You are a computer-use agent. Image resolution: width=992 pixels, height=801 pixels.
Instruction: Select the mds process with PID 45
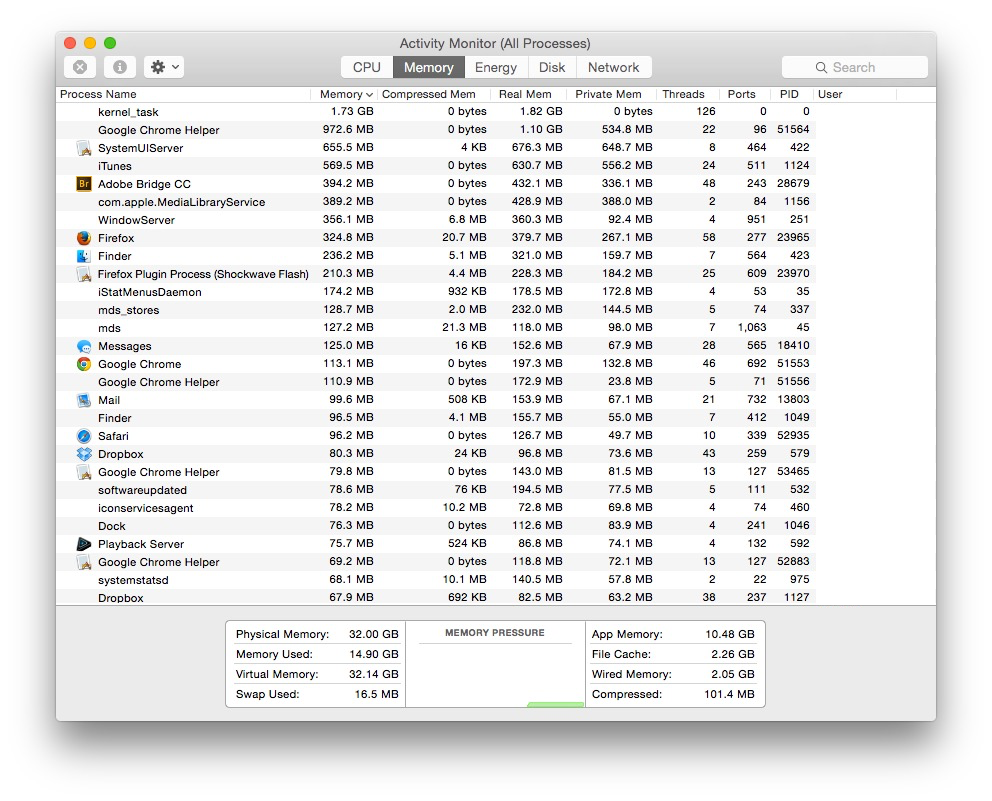click(x=436, y=328)
